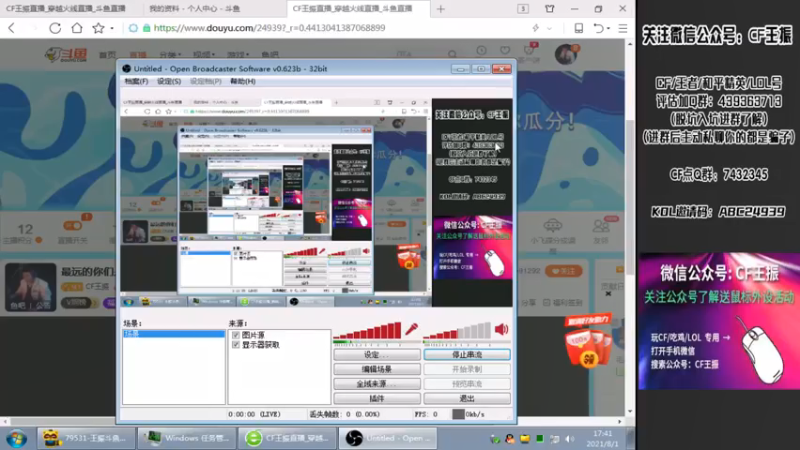Open the 设定(S) menu in OBS
Image resolution: width=800 pixels, height=450 pixels.
tap(169, 81)
